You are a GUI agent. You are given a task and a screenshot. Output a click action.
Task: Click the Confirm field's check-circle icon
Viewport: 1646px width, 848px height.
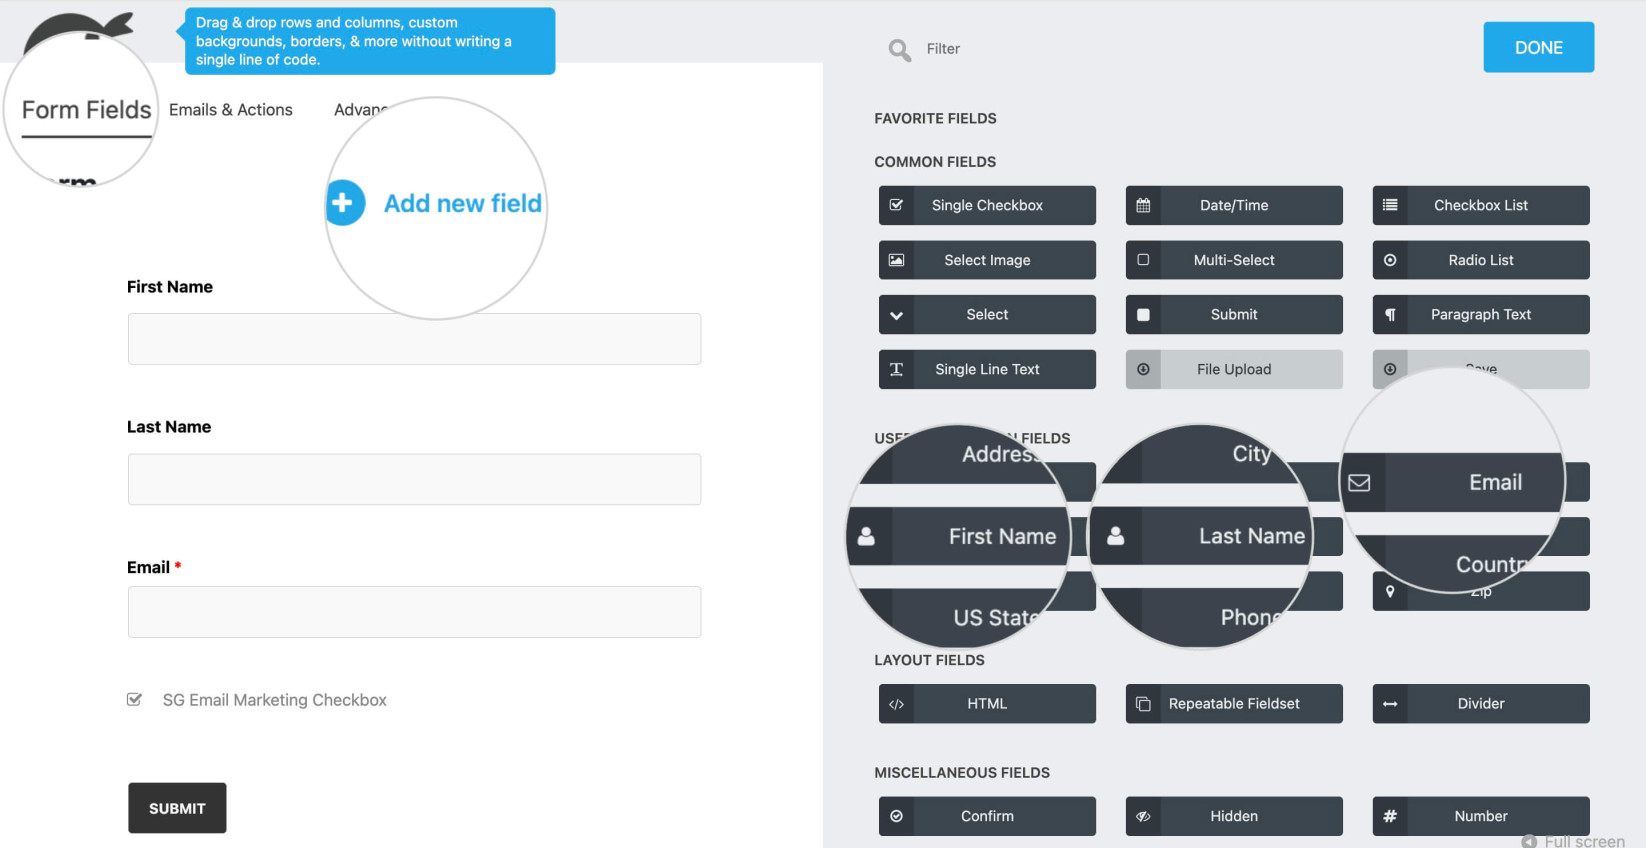point(896,816)
